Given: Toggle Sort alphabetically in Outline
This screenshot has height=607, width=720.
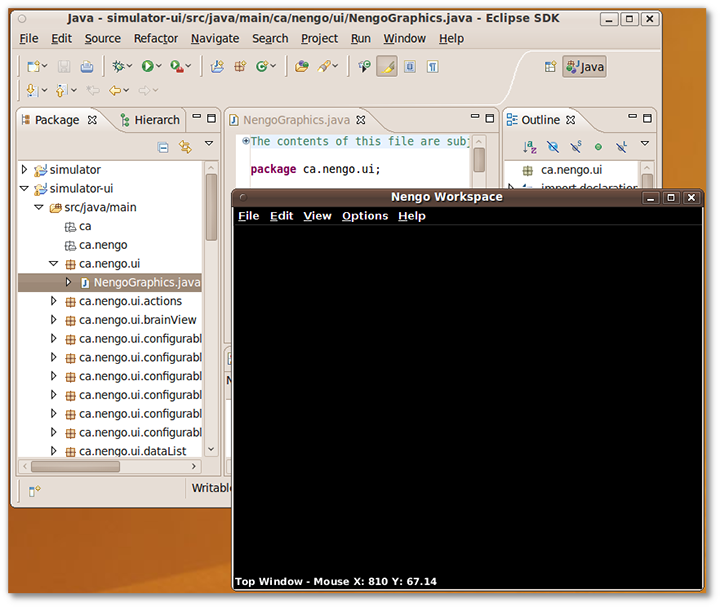Looking at the screenshot, I should click(529, 147).
